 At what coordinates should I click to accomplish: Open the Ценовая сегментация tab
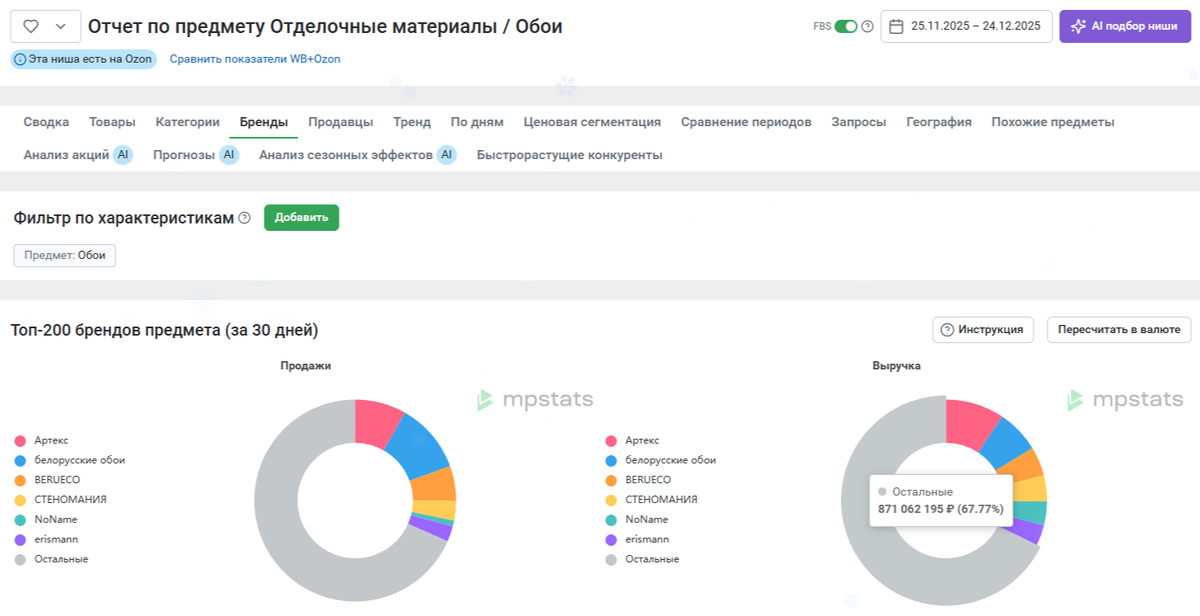coord(590,121)
